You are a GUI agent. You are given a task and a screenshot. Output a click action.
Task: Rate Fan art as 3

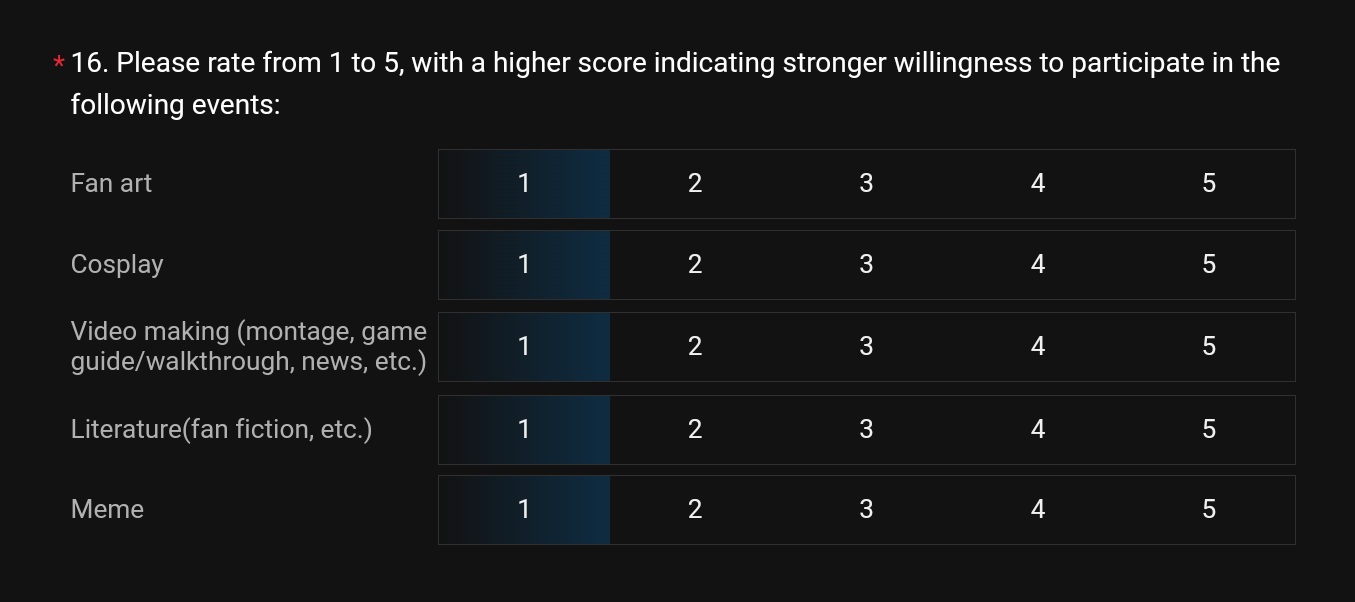coord(866,184)
